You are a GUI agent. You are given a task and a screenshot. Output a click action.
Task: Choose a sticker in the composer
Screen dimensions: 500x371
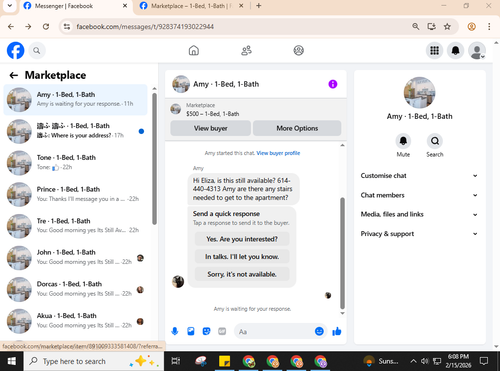[x=207, y=331]
